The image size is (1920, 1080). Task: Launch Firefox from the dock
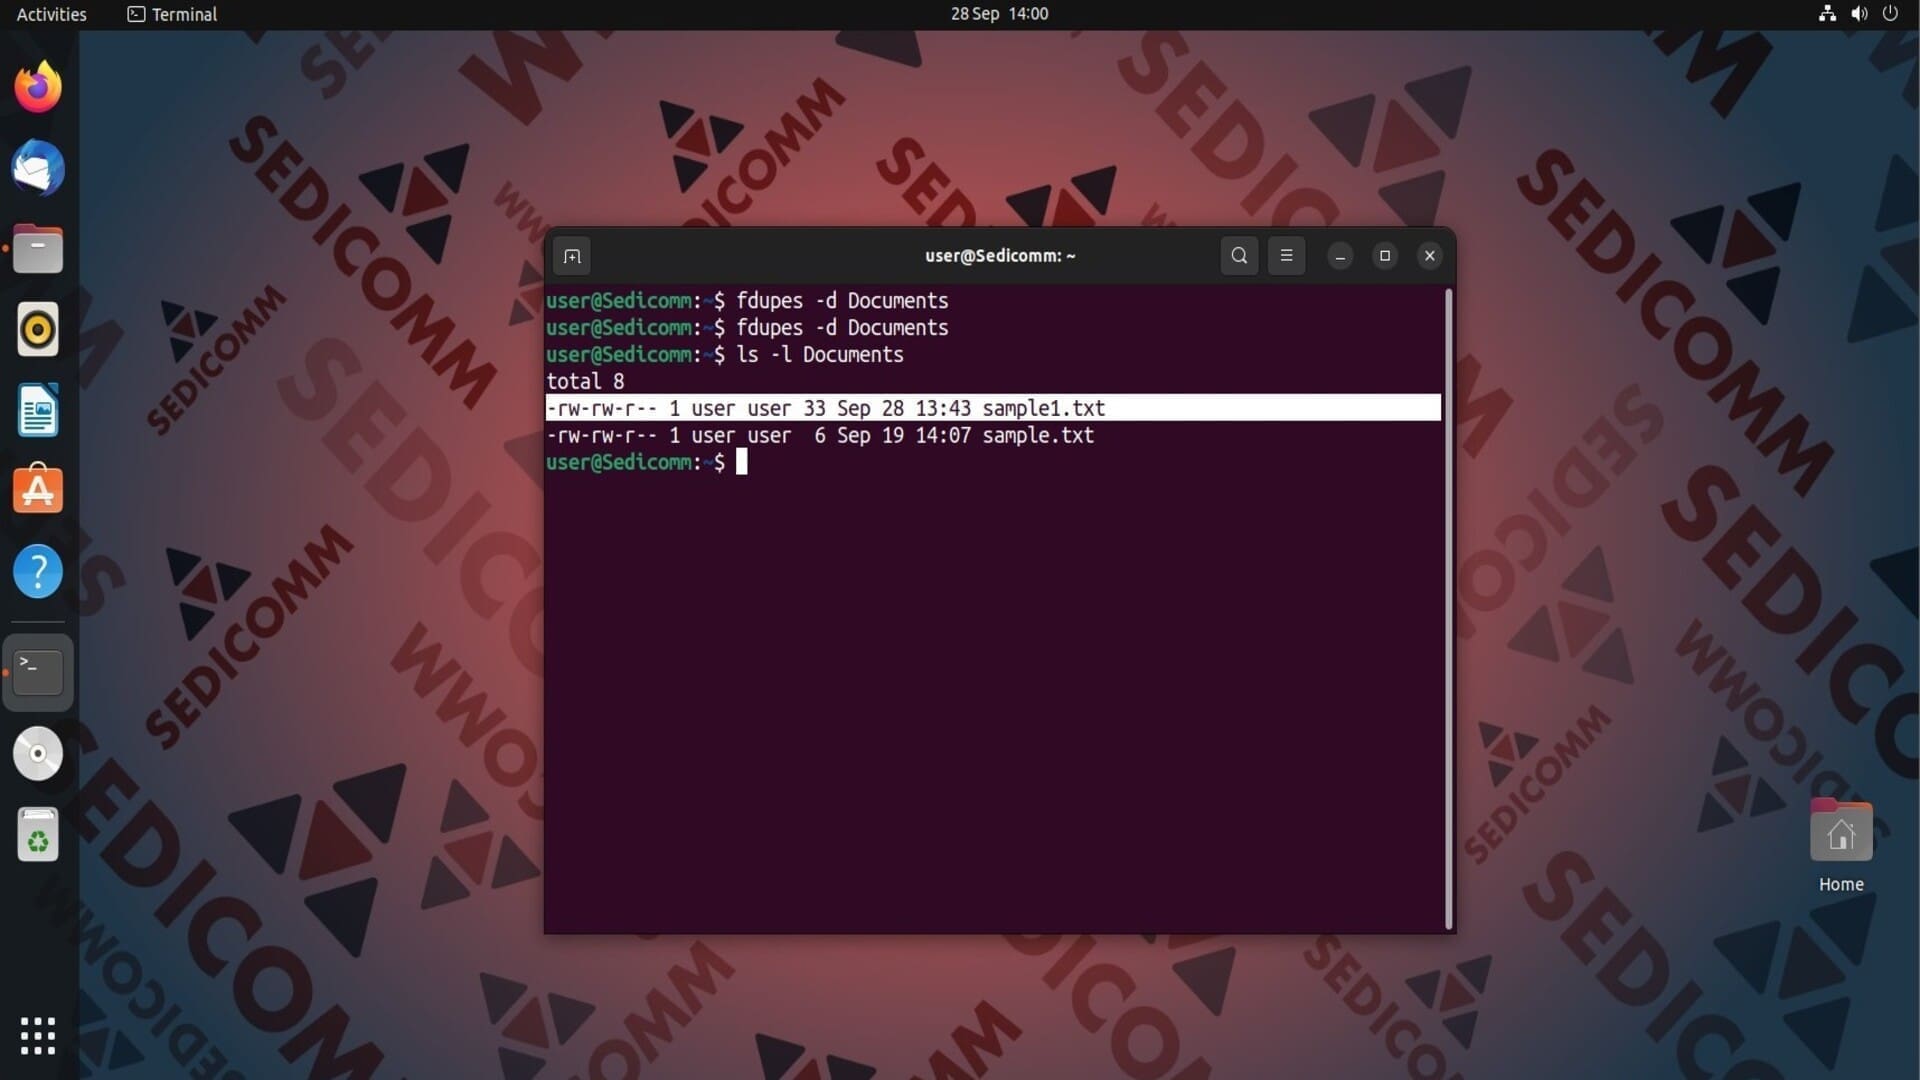point(38,87)
